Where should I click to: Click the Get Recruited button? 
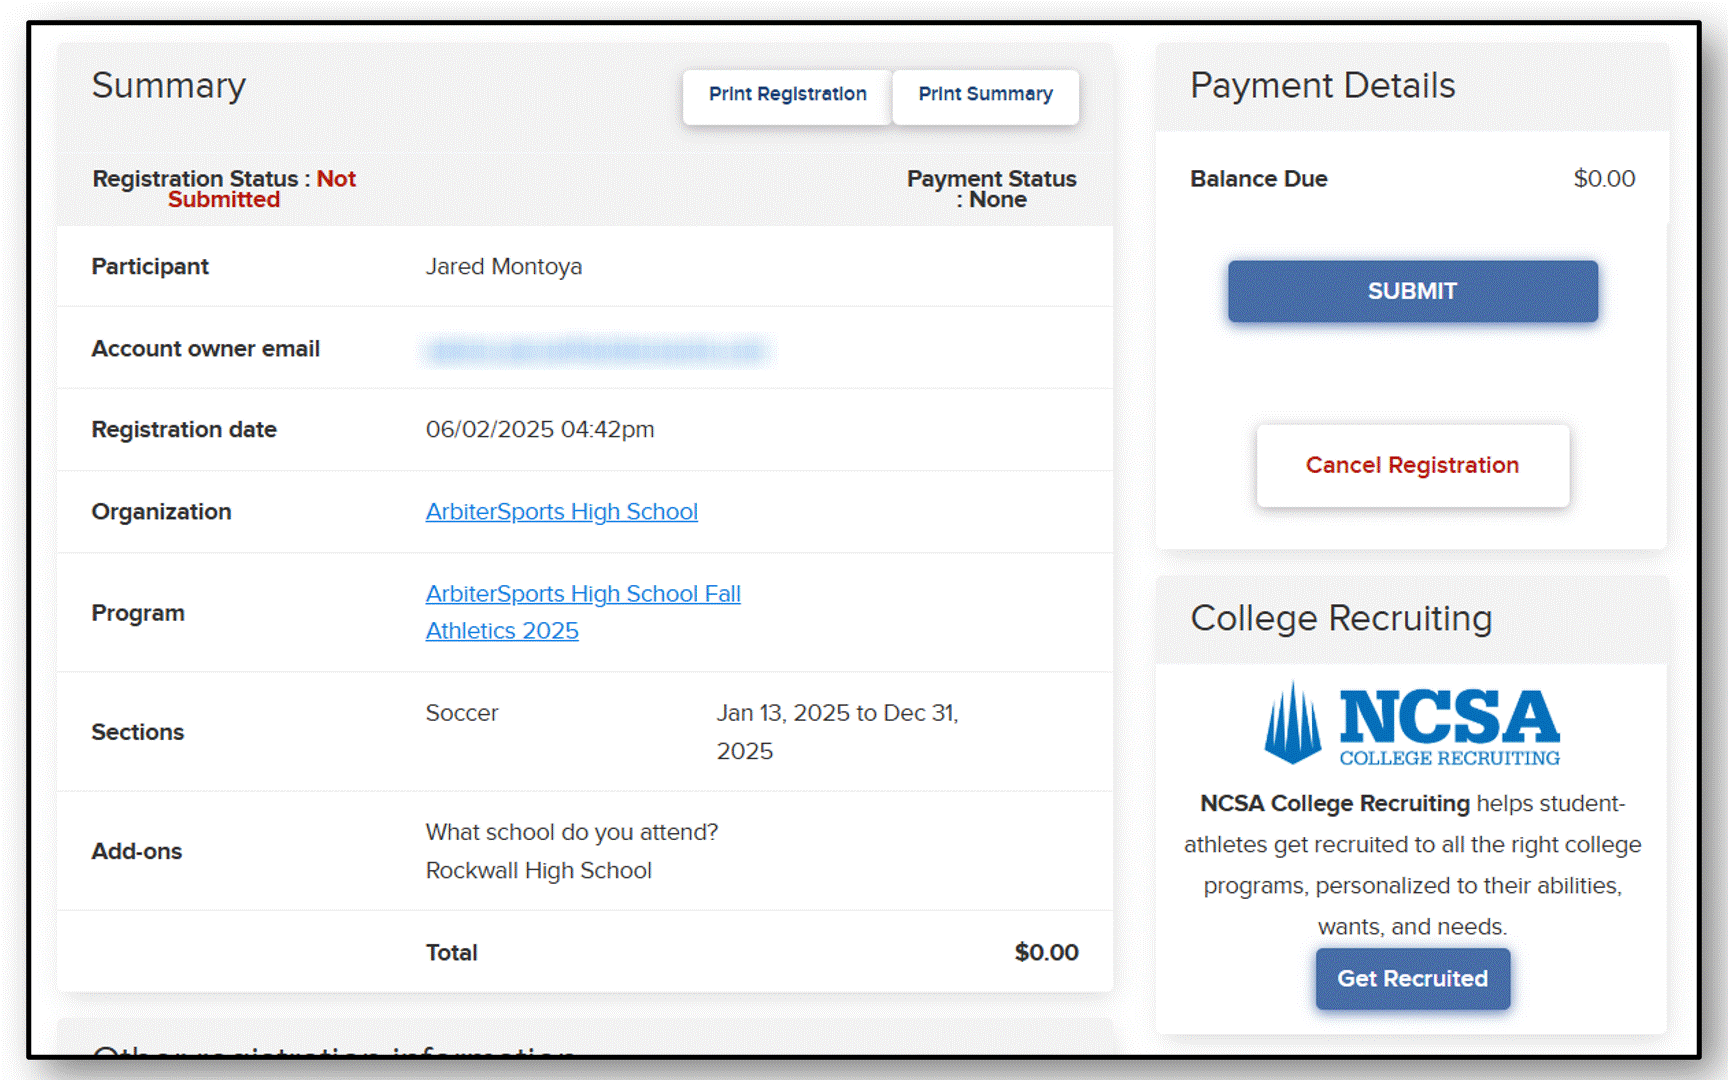(x=1412, y=978)
